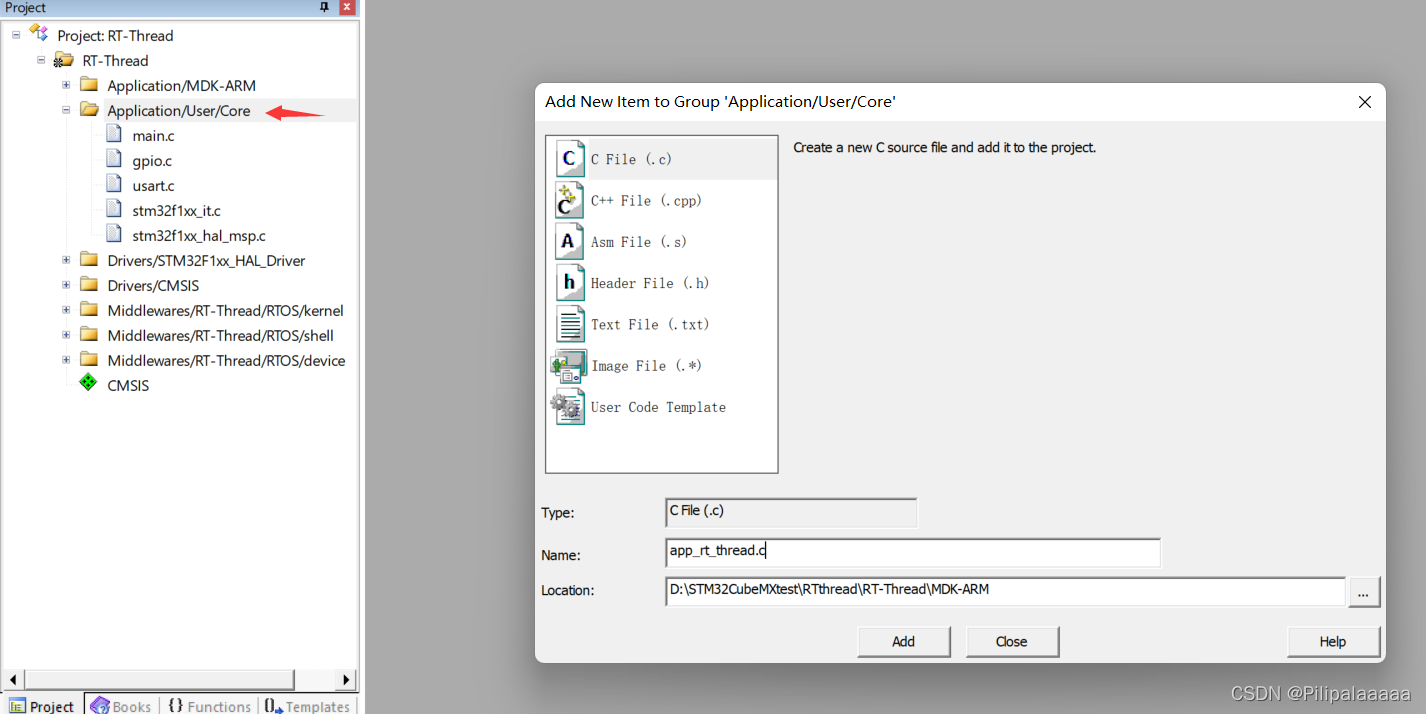1426x714 pixels.
Task: Select the main.c file label
Action: (153, 135)
